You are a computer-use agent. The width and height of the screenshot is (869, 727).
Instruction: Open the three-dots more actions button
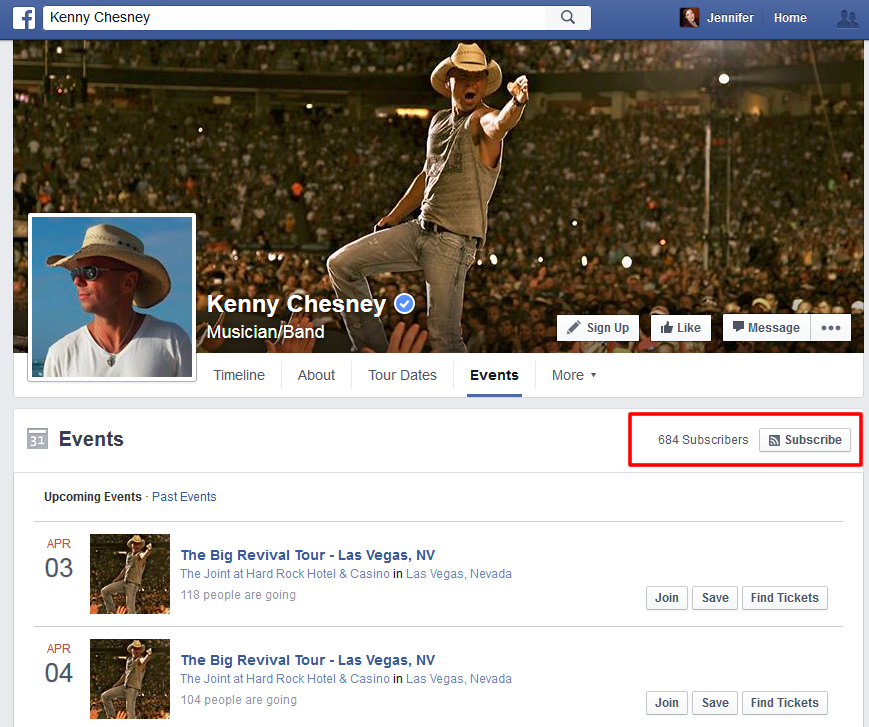tap(831, 328)
